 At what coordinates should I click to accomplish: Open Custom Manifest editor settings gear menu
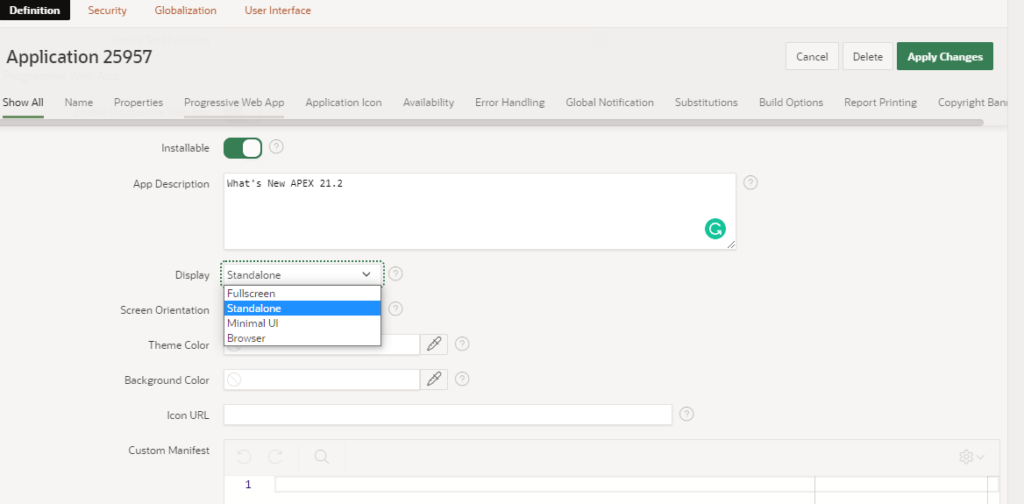click(970, 457)
